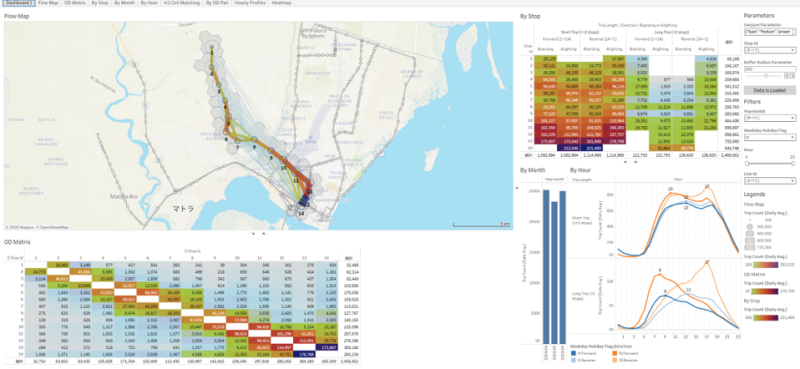
Task: Click the 2024-04 bar in By Month
Action: click(546, 266)
